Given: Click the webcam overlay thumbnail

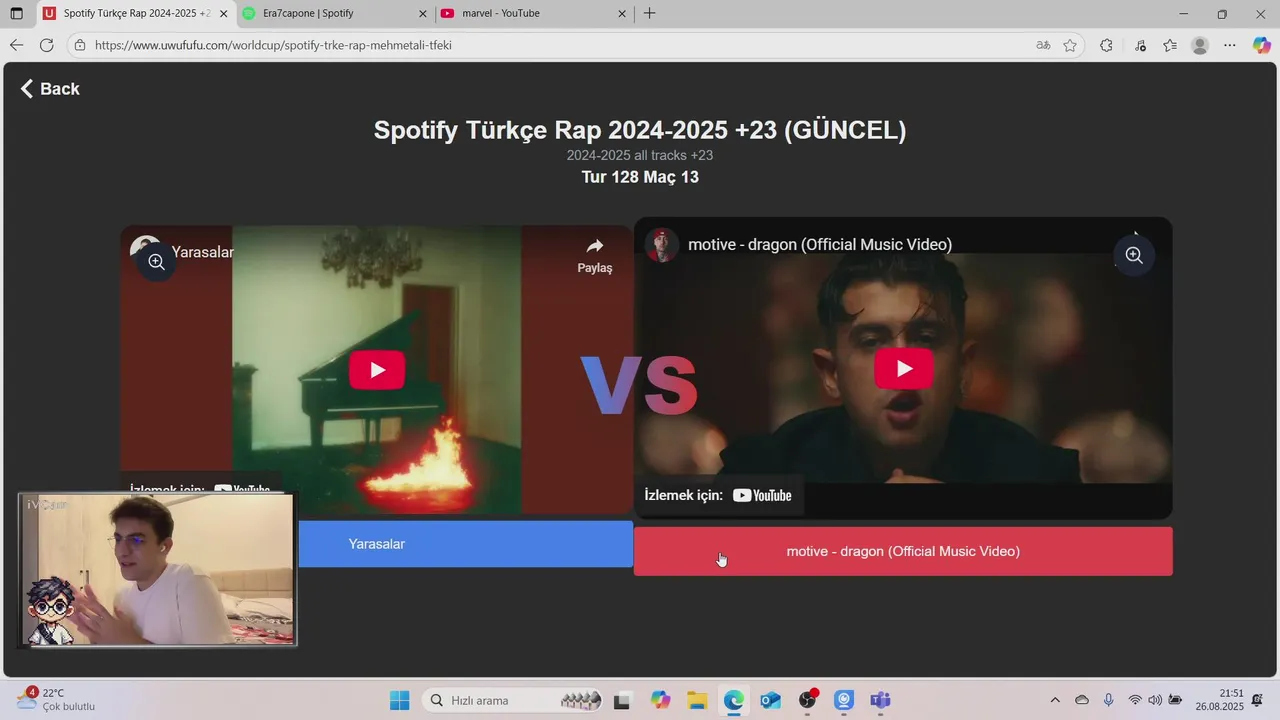Looking at the screenshot, I should 158,569.
